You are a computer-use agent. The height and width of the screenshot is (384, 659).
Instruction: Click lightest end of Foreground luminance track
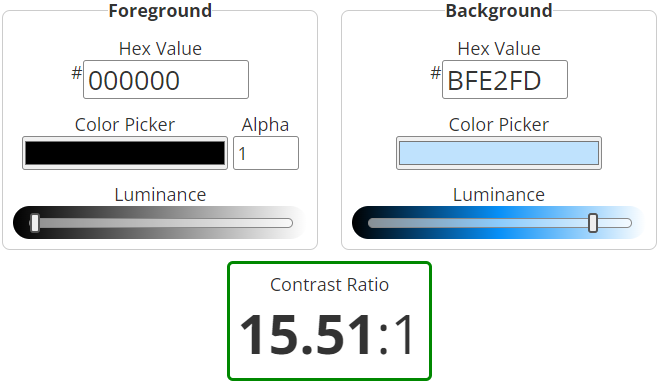(288, 223)
